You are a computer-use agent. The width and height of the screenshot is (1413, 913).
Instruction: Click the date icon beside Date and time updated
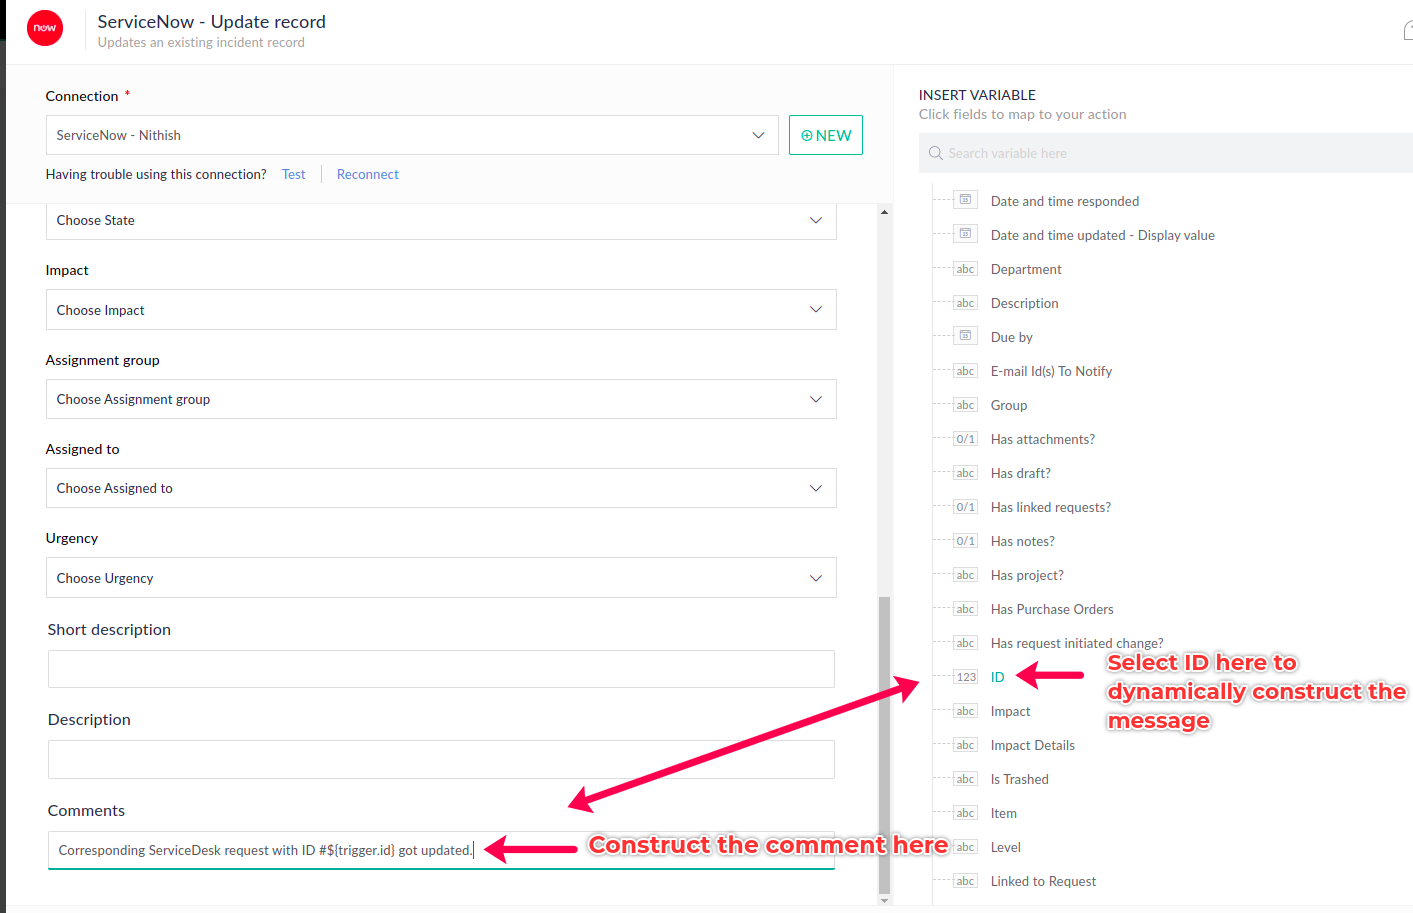(965, 234)
